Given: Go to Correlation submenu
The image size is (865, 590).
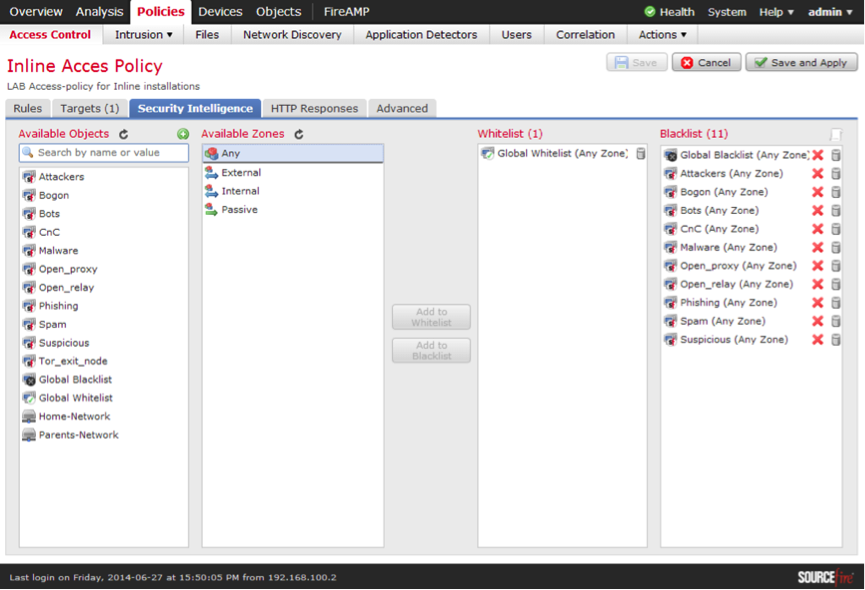Looking at the screenshot, I should [585, 35].
